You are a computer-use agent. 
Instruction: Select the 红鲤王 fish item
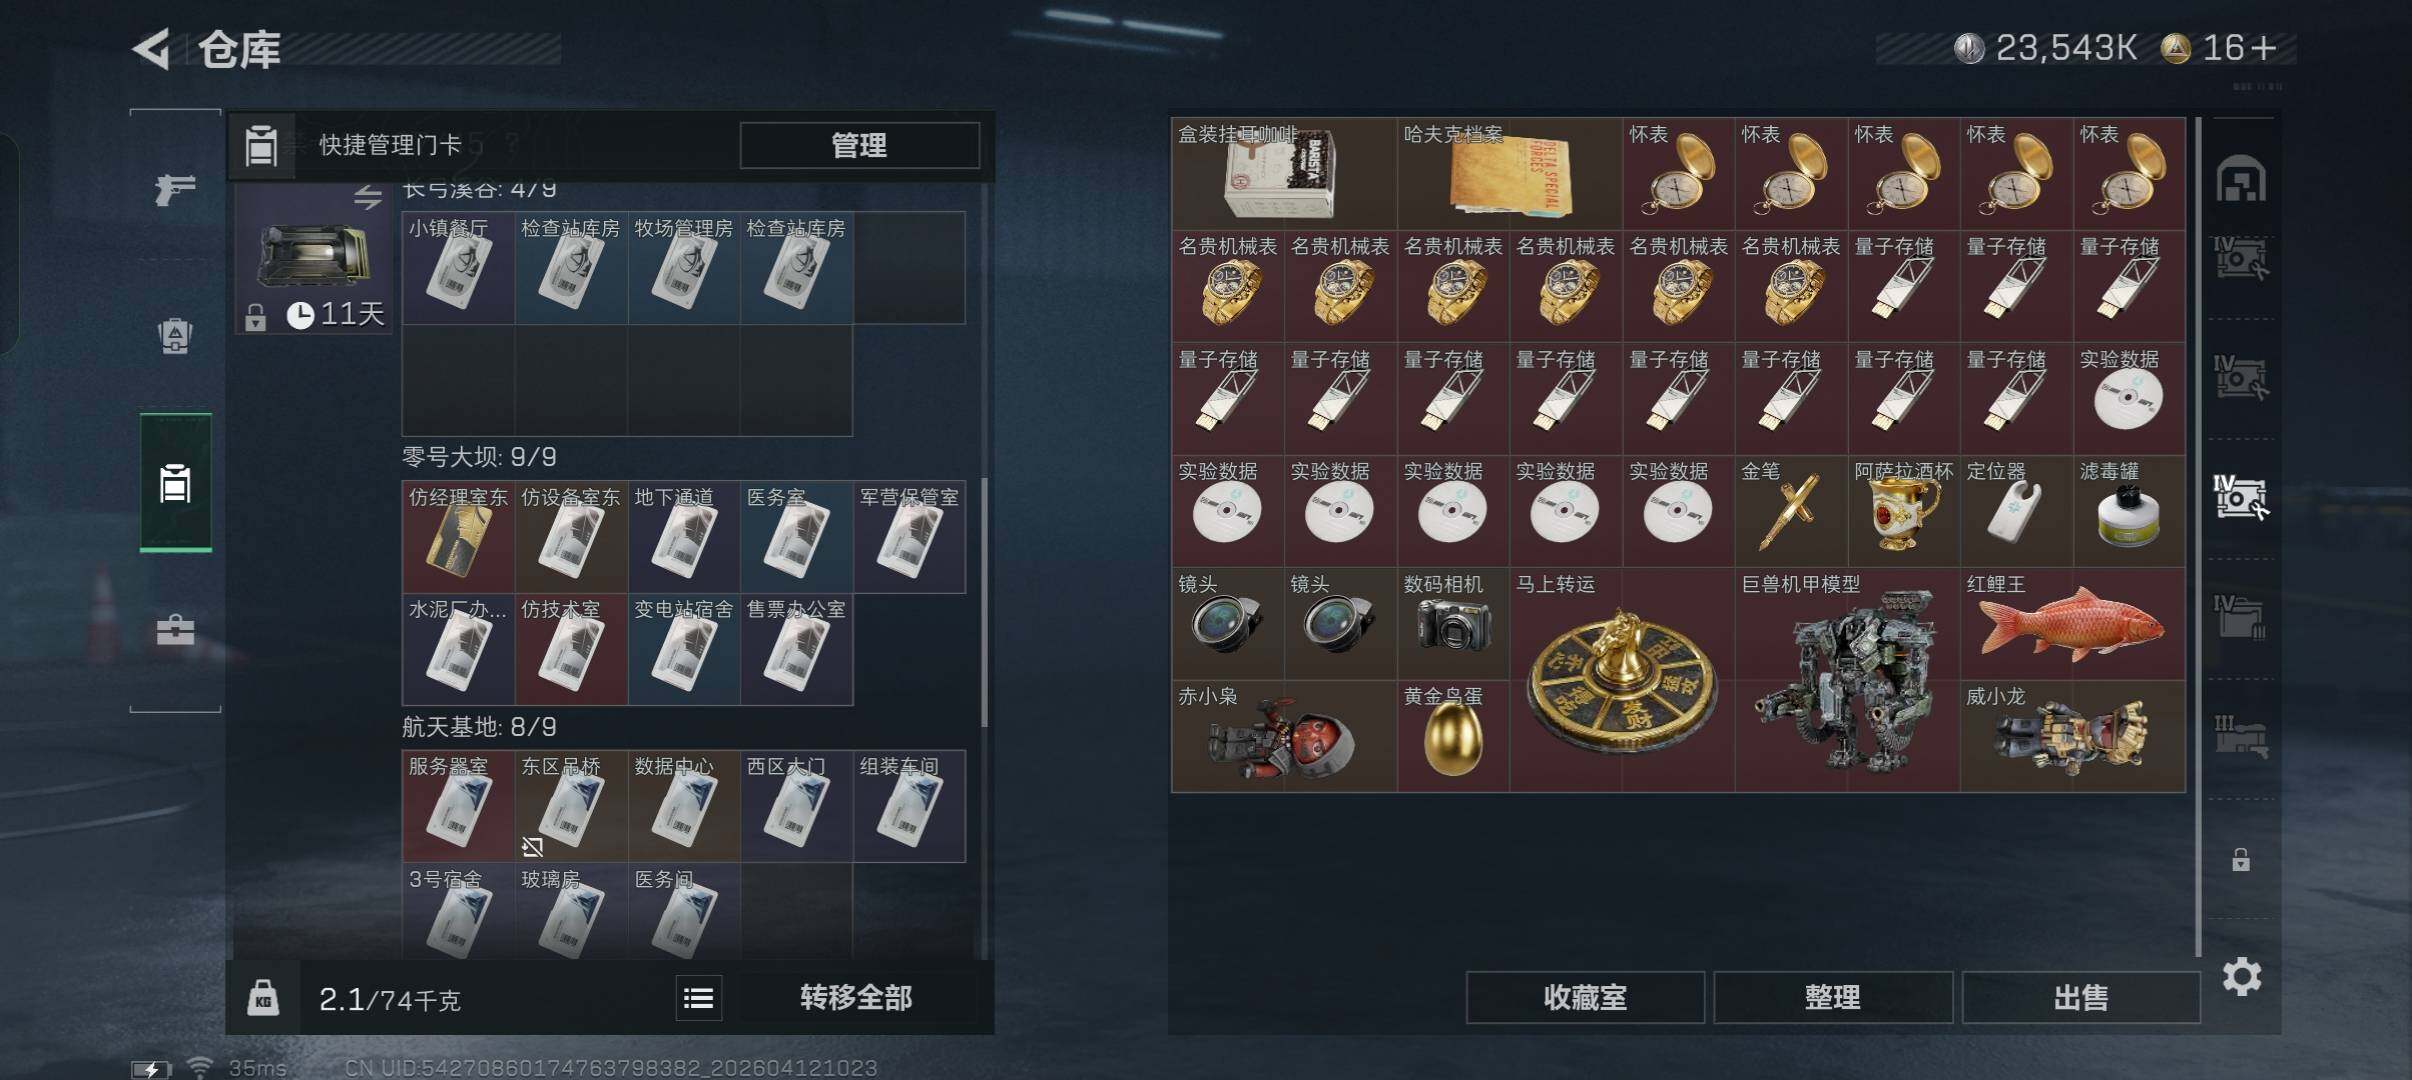coord(2072,624)
